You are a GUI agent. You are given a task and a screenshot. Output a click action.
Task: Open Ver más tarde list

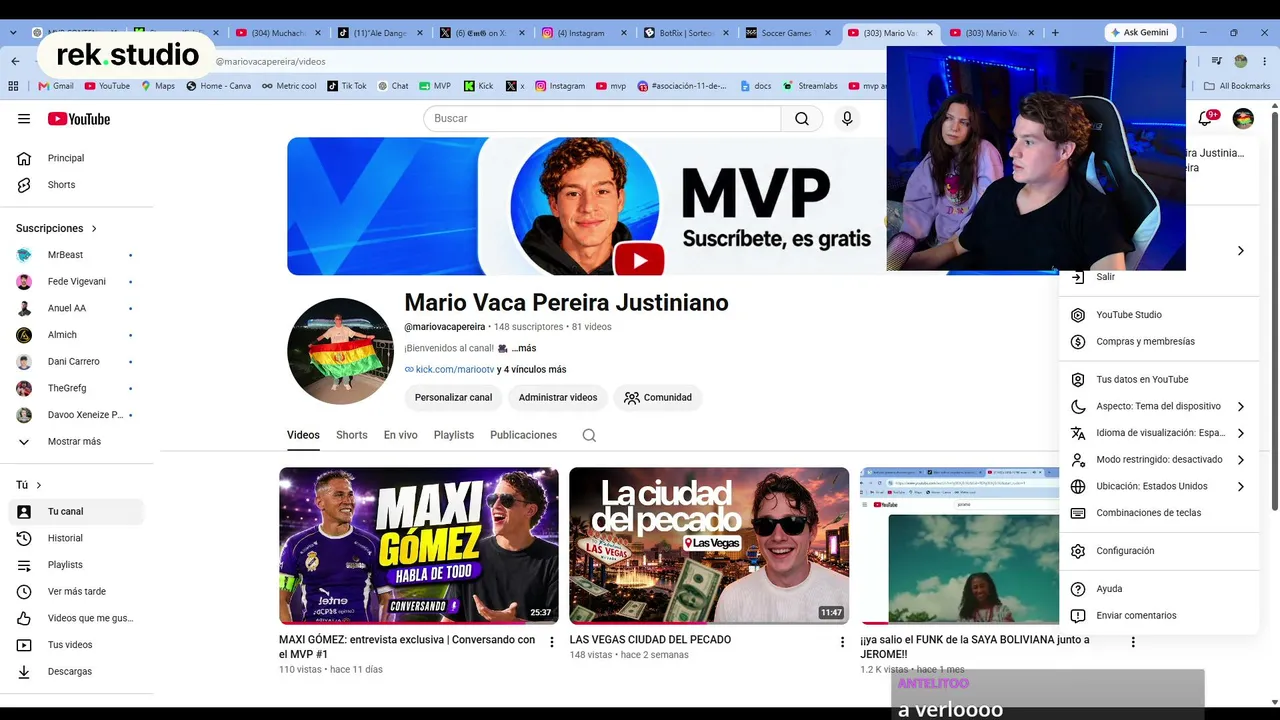[x=77, y=591]
